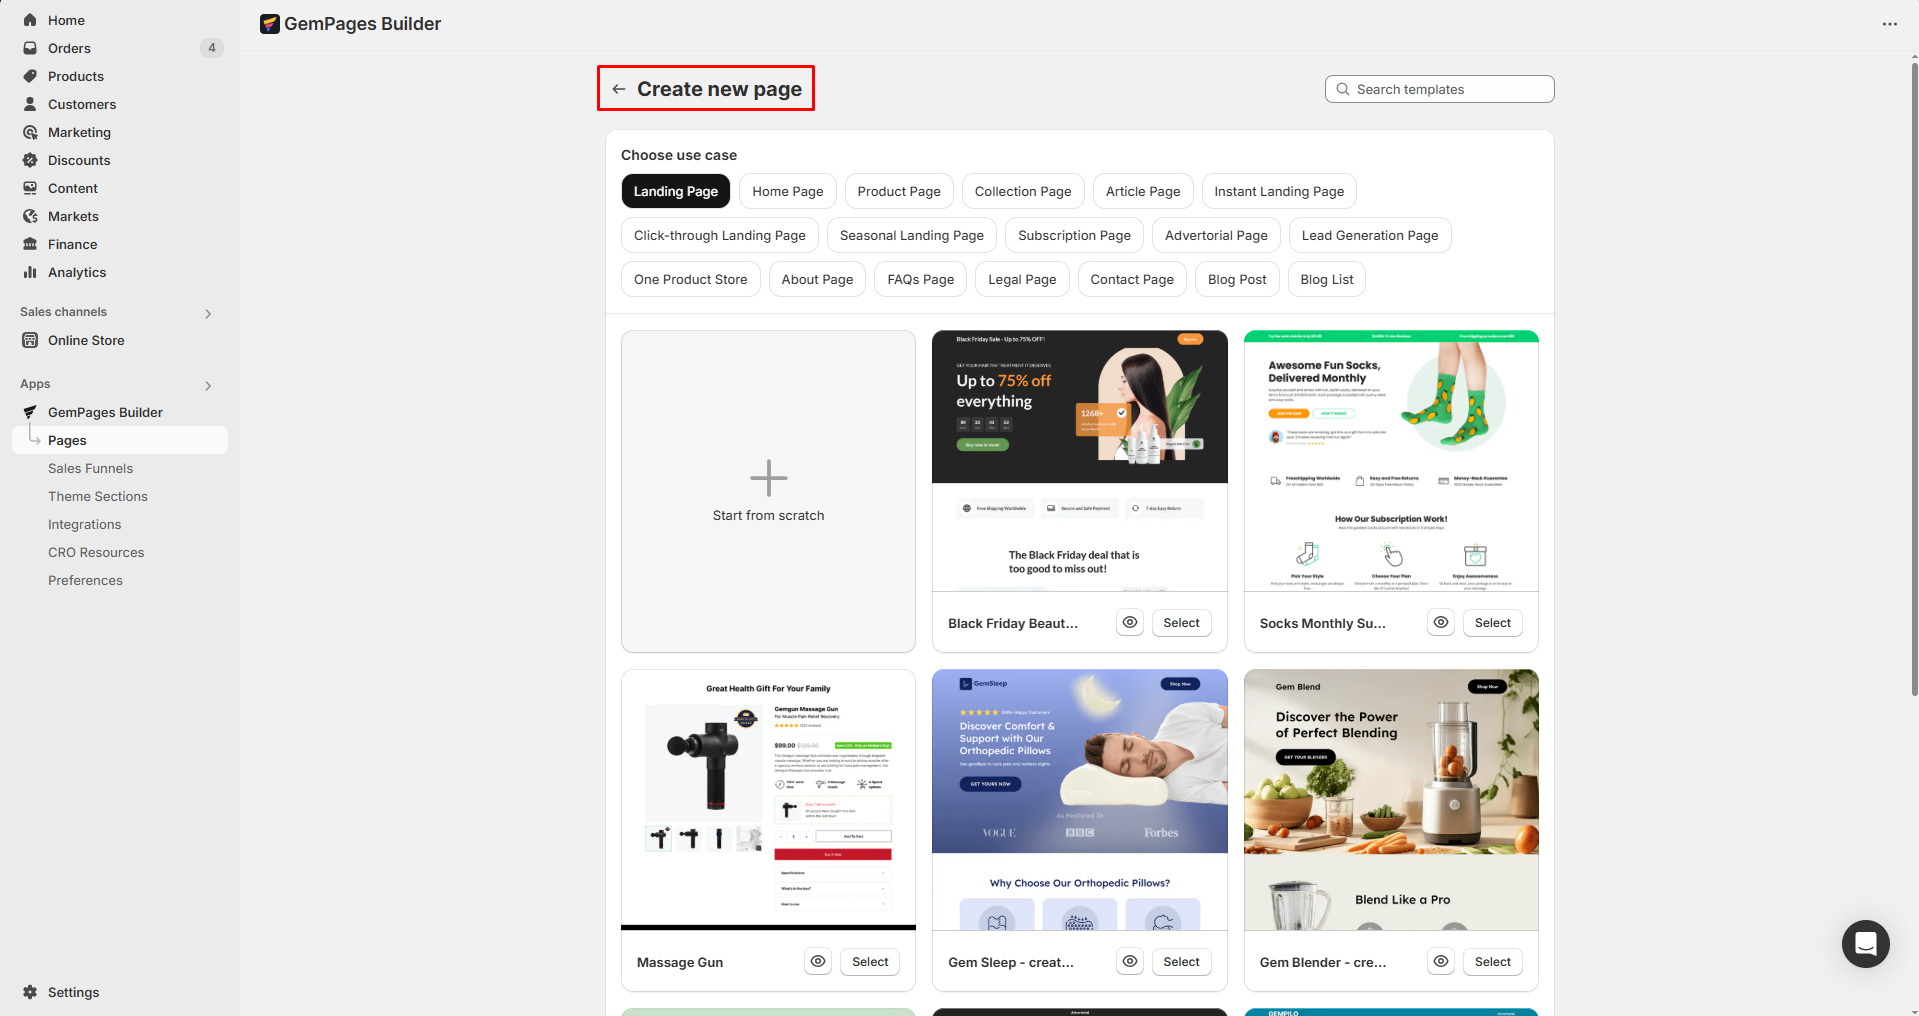Expand the Apps section chevron
Viewport: 1919px width, 1016px height.
tap(208, 385)
